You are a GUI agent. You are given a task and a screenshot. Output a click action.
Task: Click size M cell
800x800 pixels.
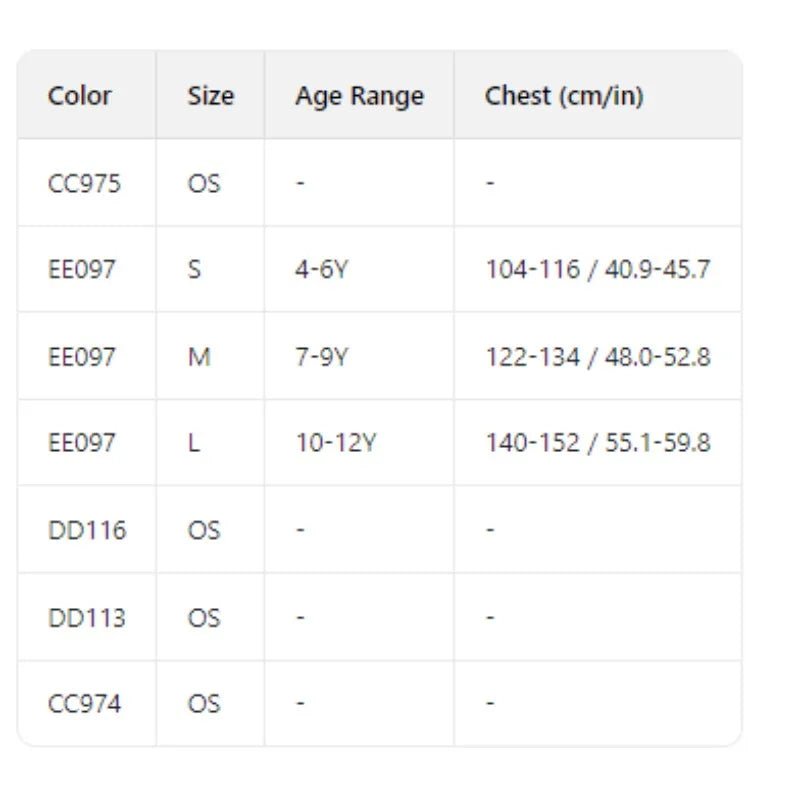[x=199, y=357]
